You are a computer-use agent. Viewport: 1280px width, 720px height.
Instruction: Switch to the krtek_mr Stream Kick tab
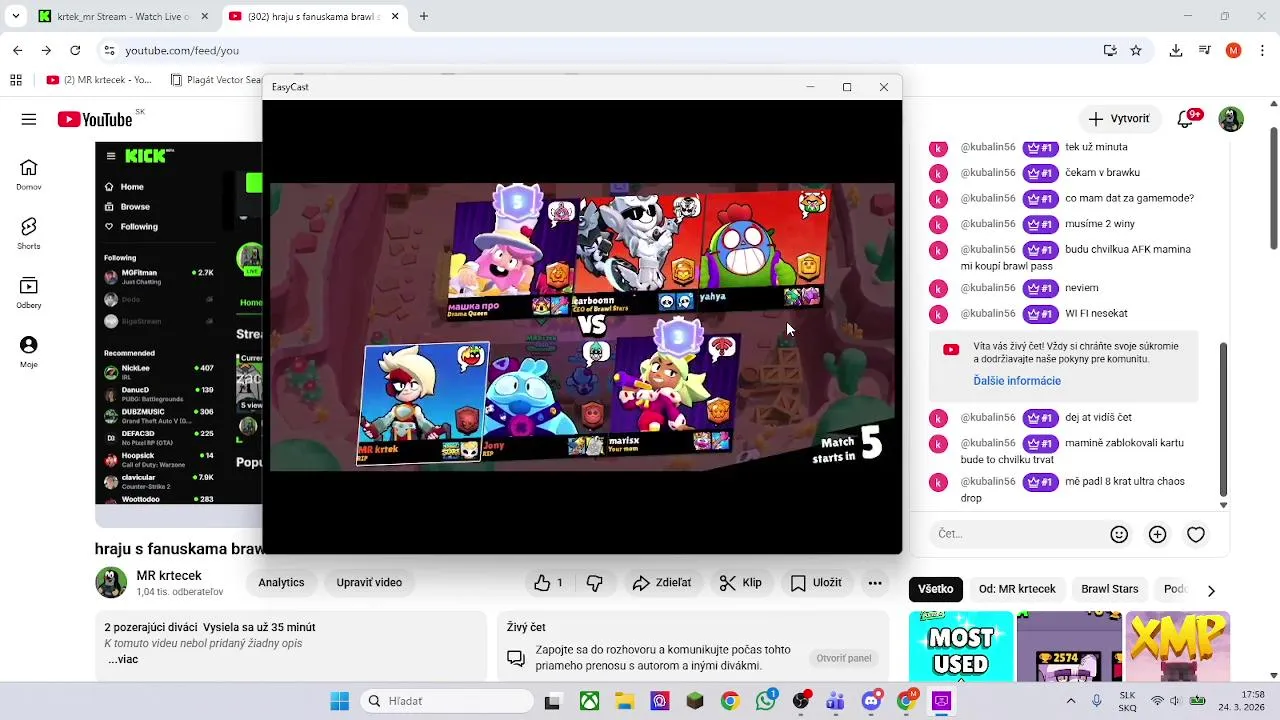(123, 17)
